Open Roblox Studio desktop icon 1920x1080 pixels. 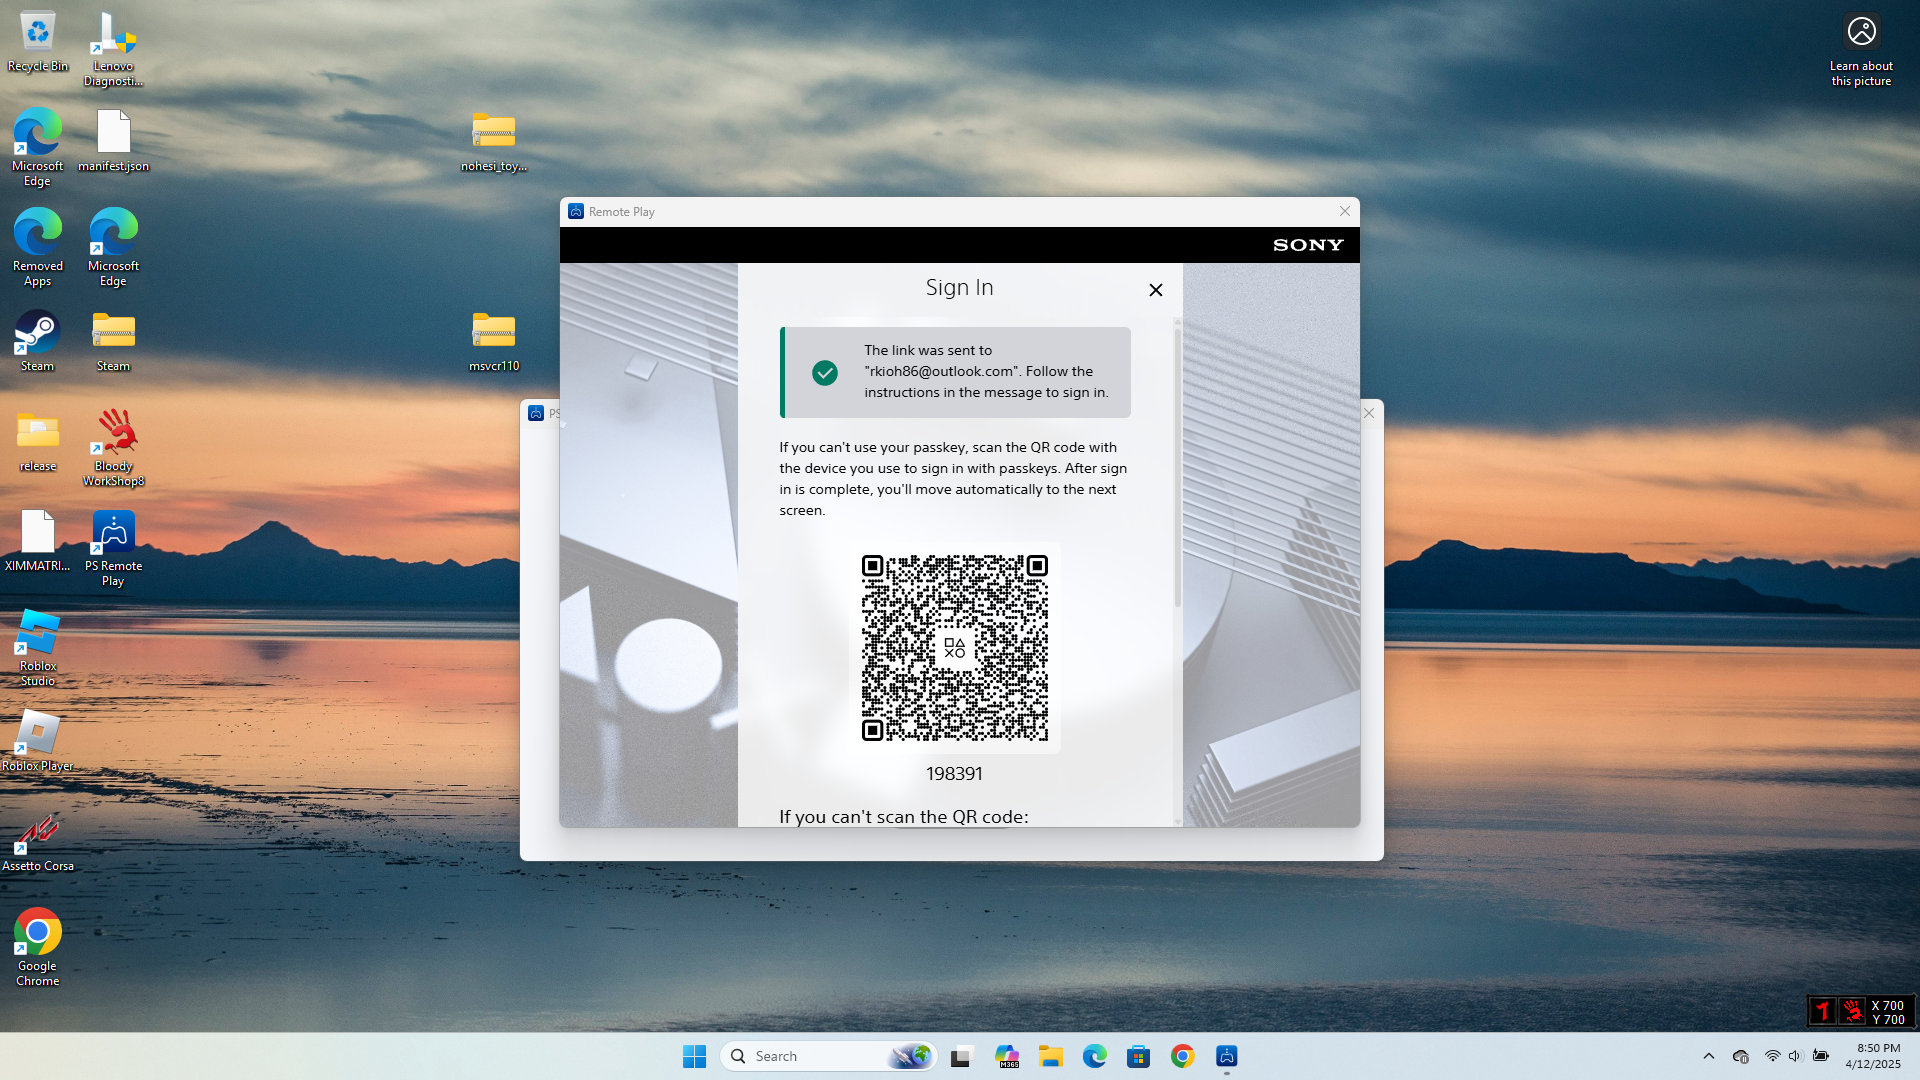37,634
